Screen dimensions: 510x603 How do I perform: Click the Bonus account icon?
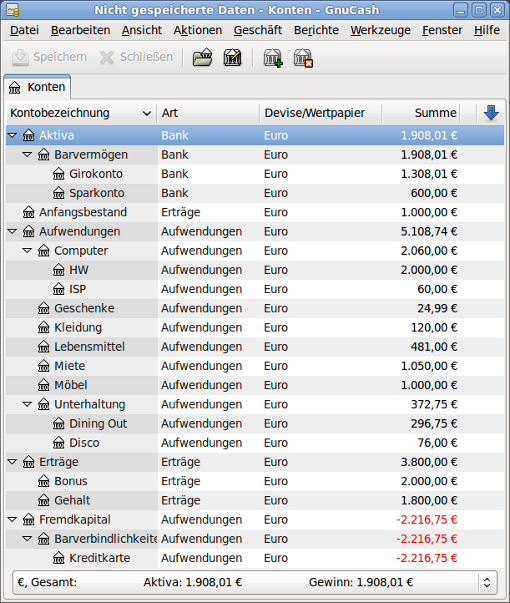tap(43, 481)
